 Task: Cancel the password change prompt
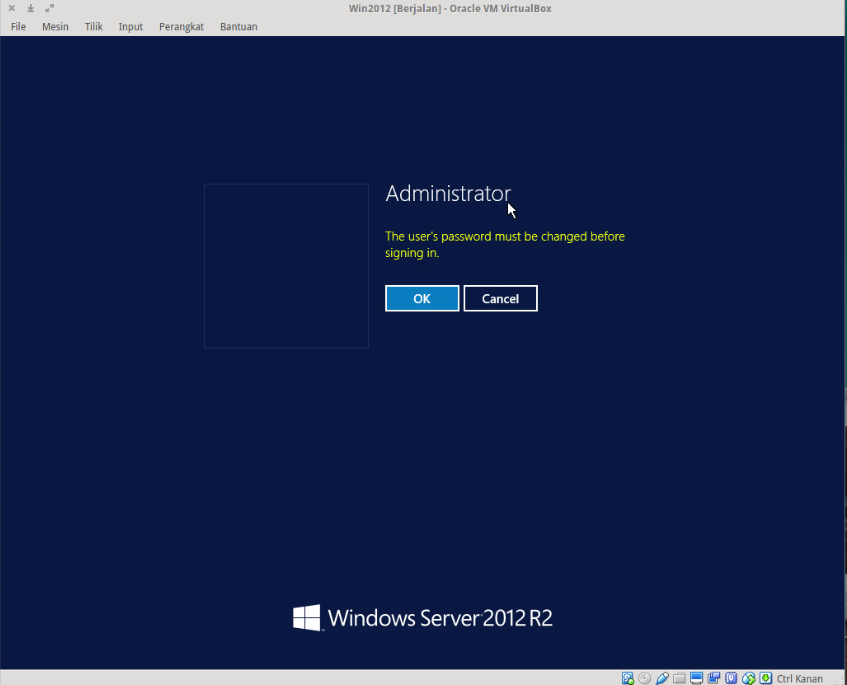tap(500, 298)
